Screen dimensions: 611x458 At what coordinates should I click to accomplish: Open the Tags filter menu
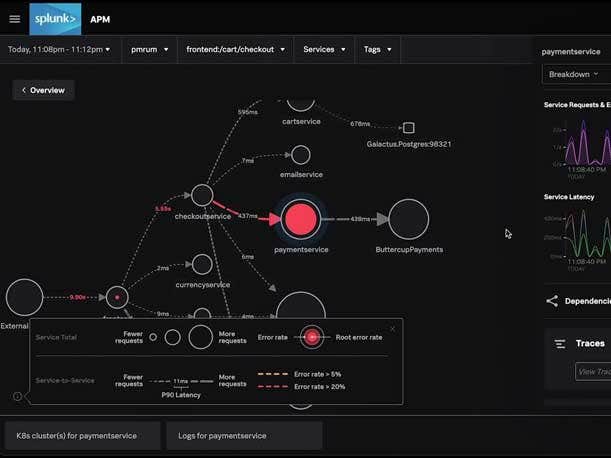pyautogui.click(x=377, y=49)
